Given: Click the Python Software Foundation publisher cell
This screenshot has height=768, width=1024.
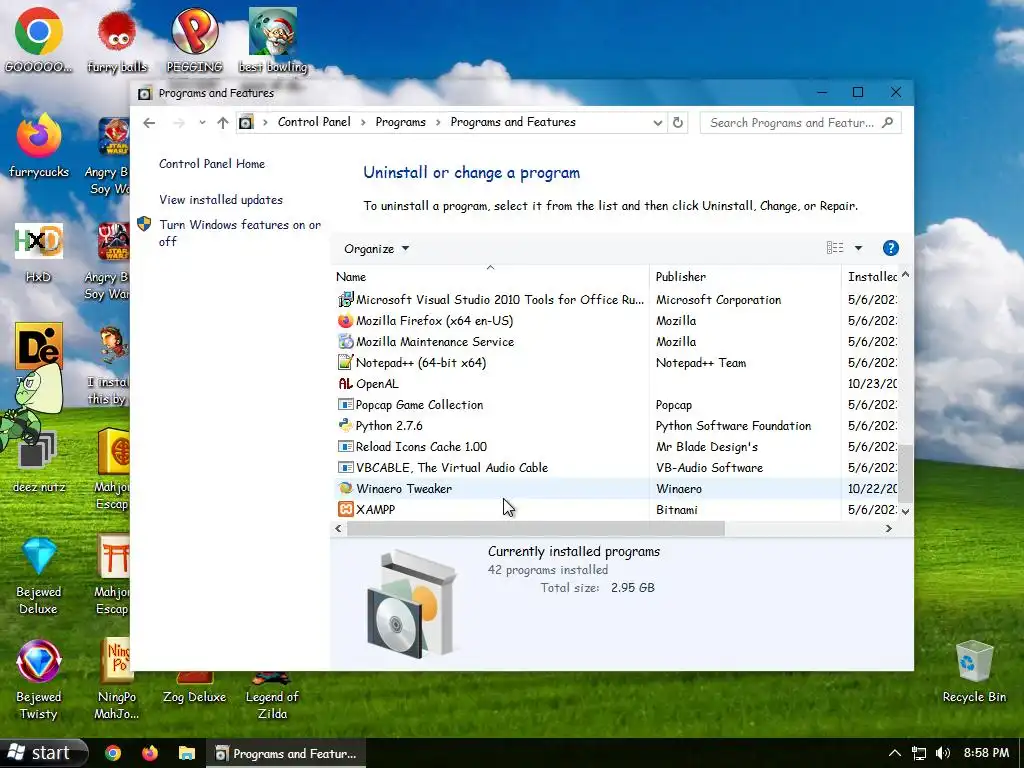Looking at the screenshot, I should (733, 426).
